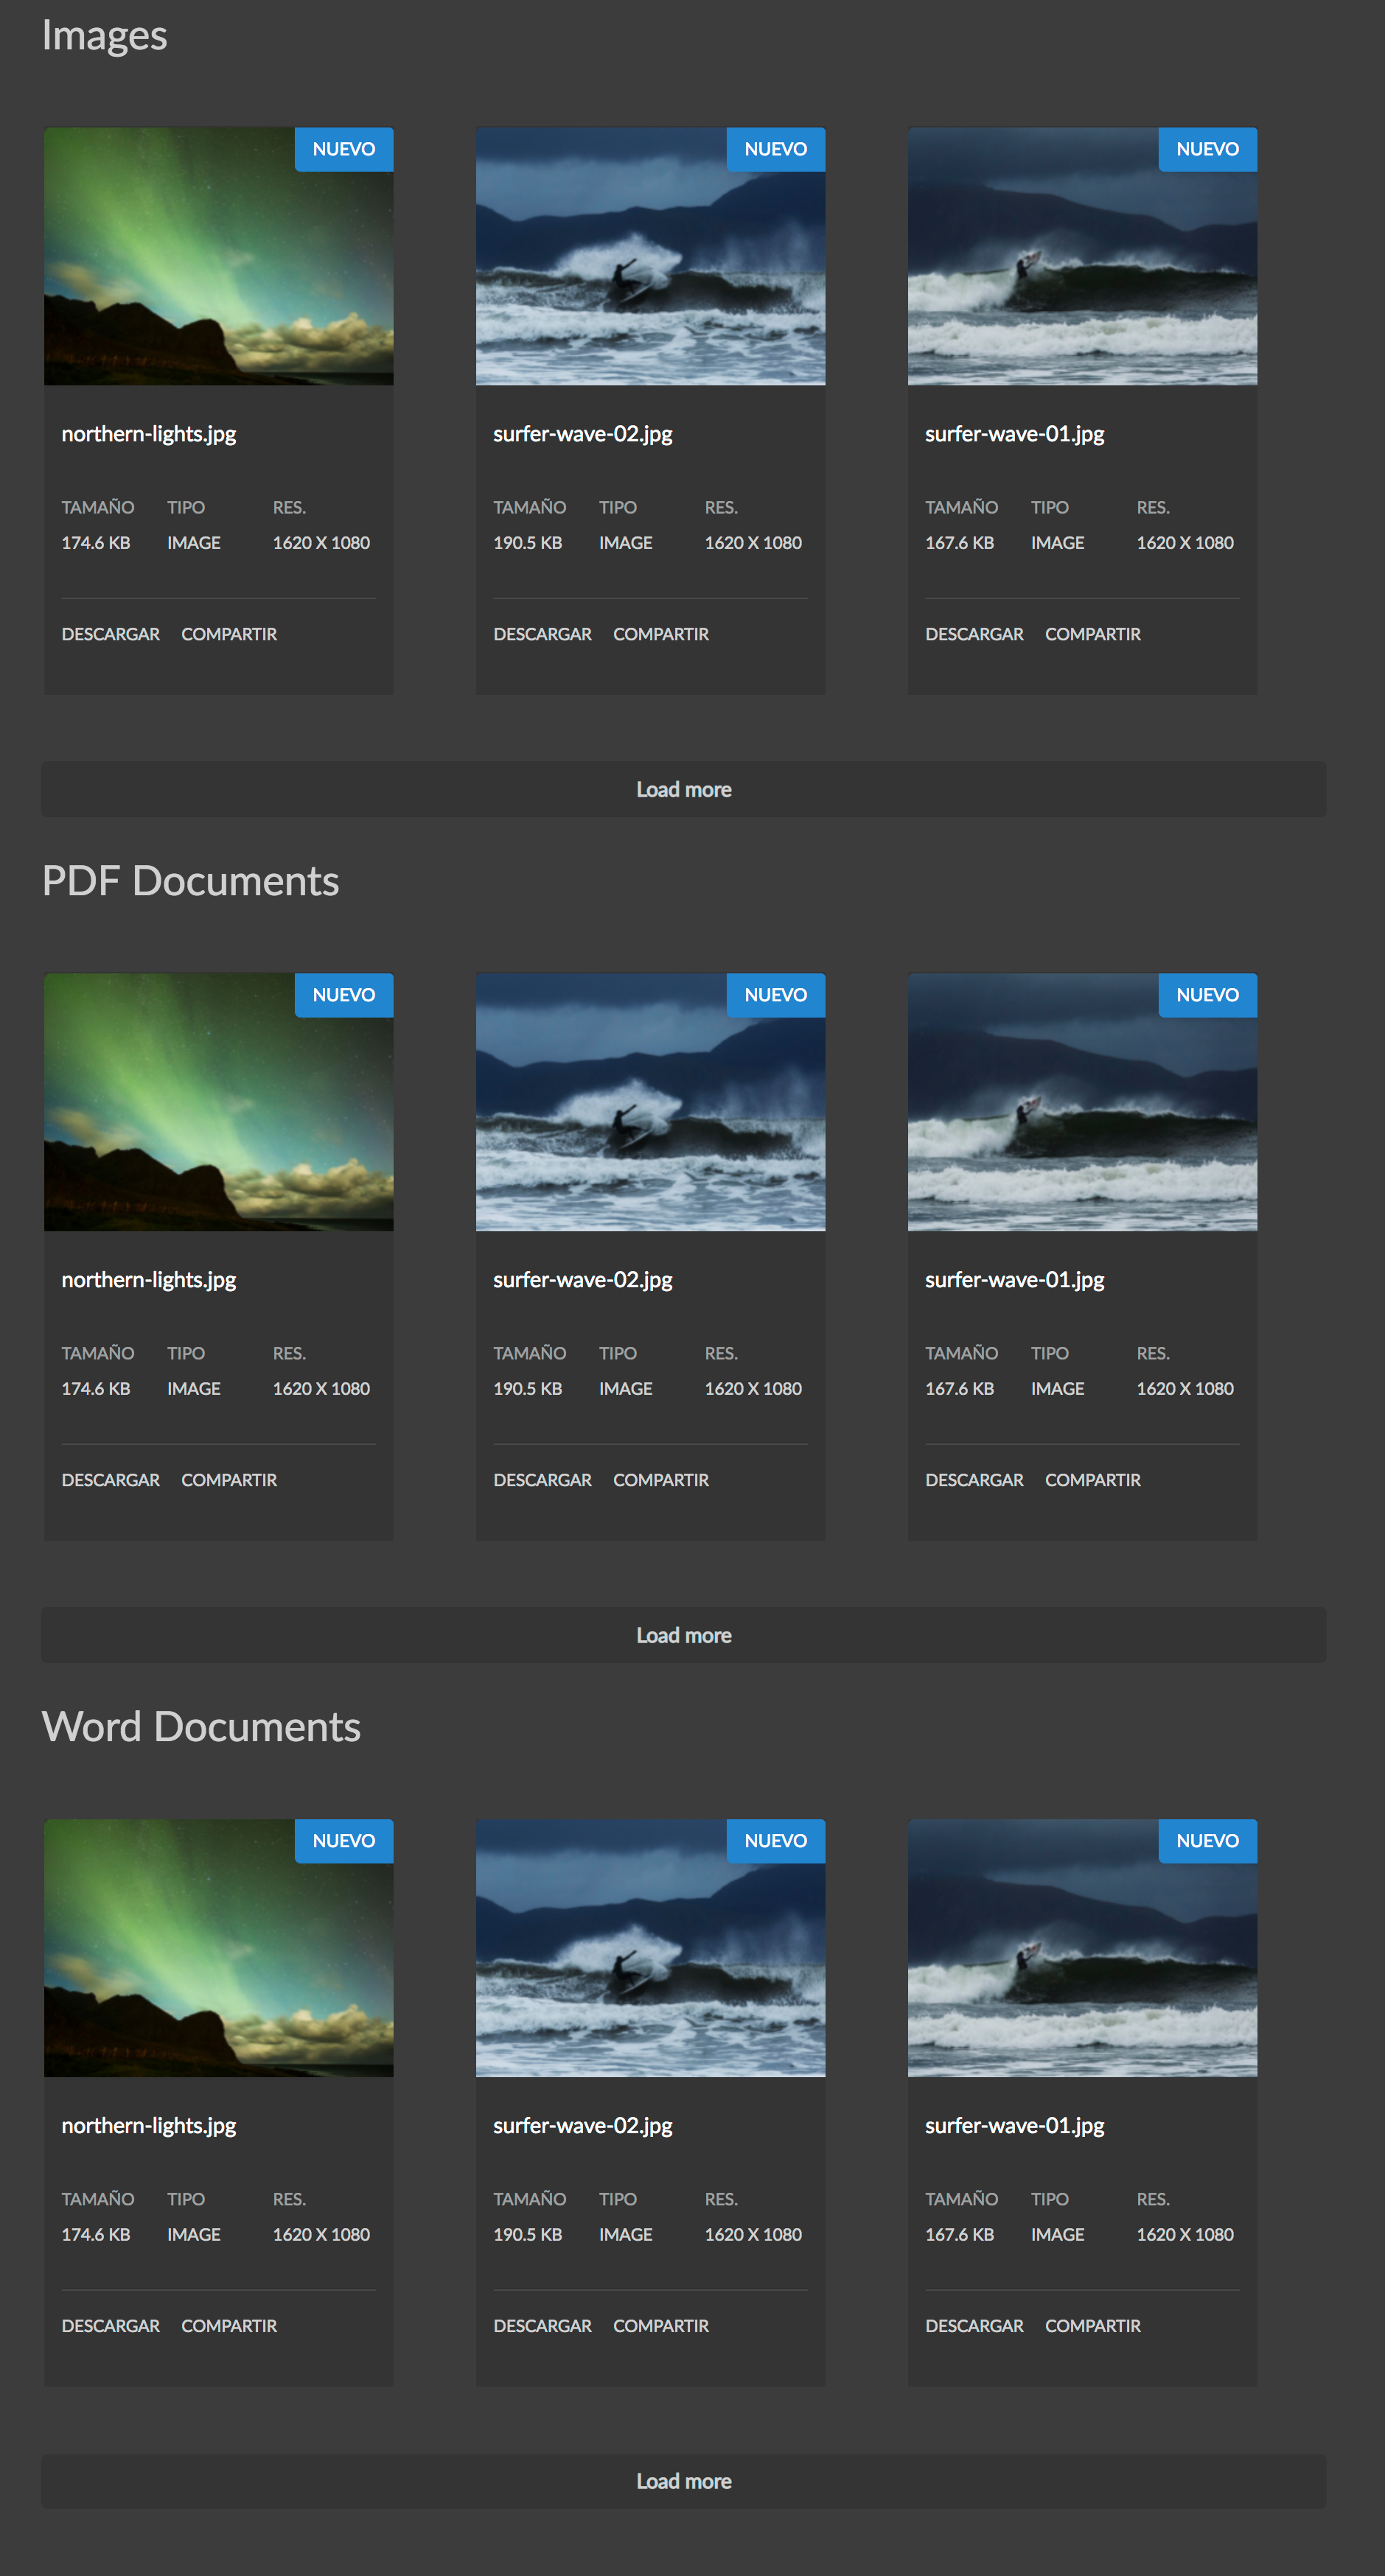
Task: Click Load more under PDF Documents
Action: pyautogui.click(x=683, y=1635)
